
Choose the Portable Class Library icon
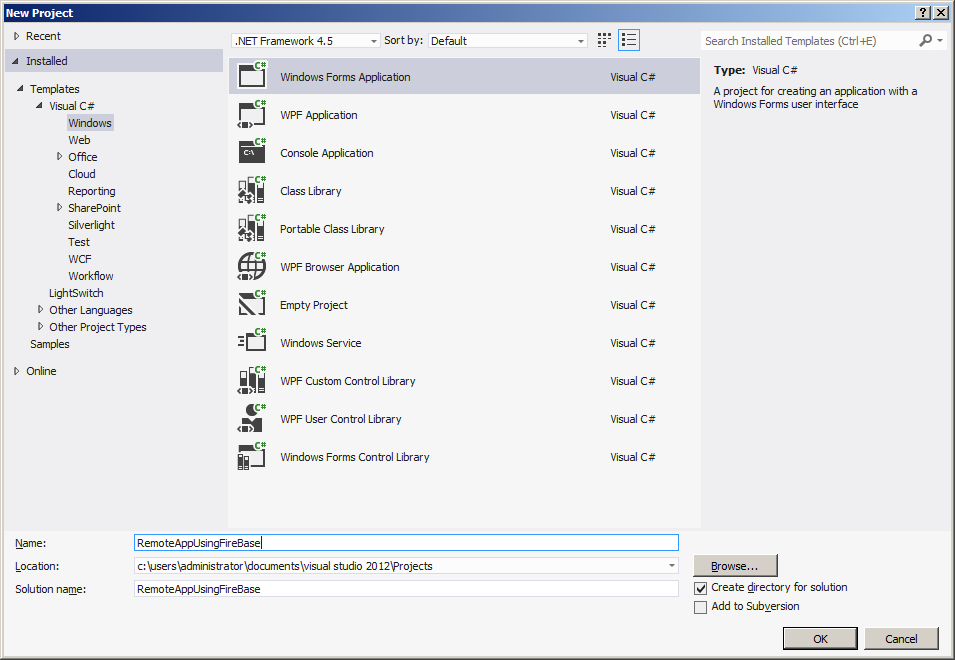252,228
